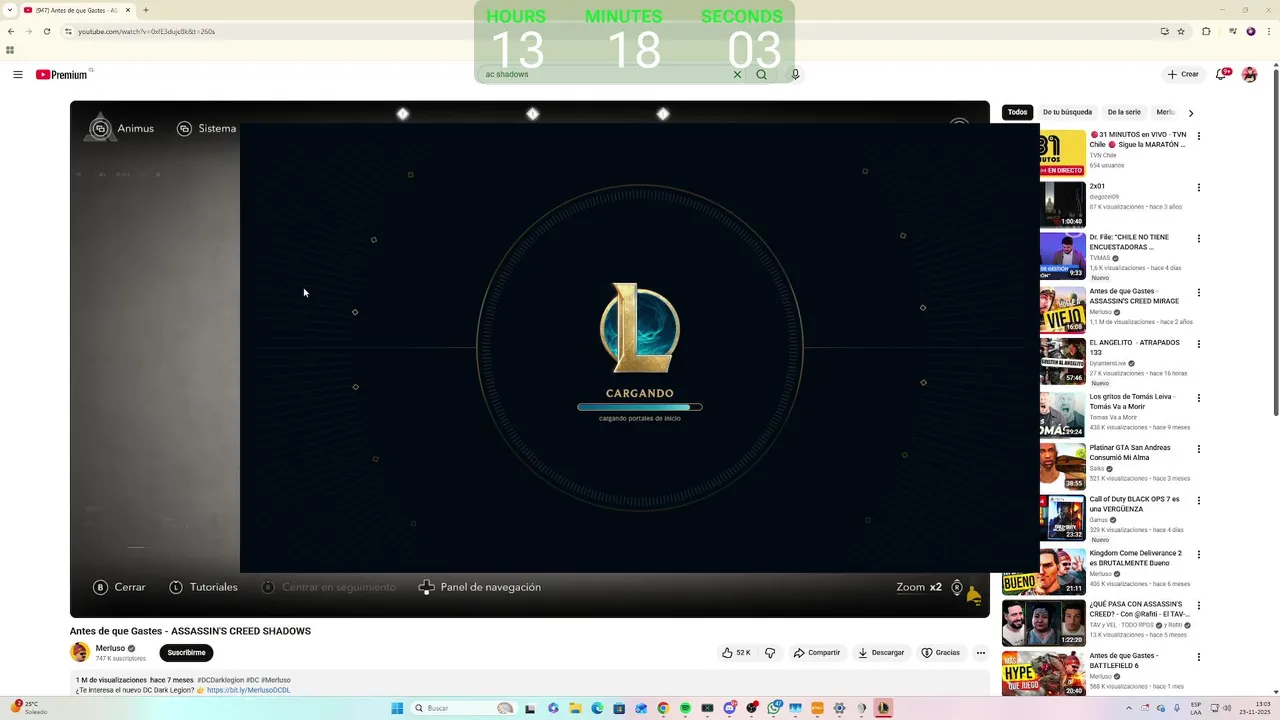Click the taskbar Buscar search box
Image resolution: width=1280 pixels, height=720 pixels.
463,708
